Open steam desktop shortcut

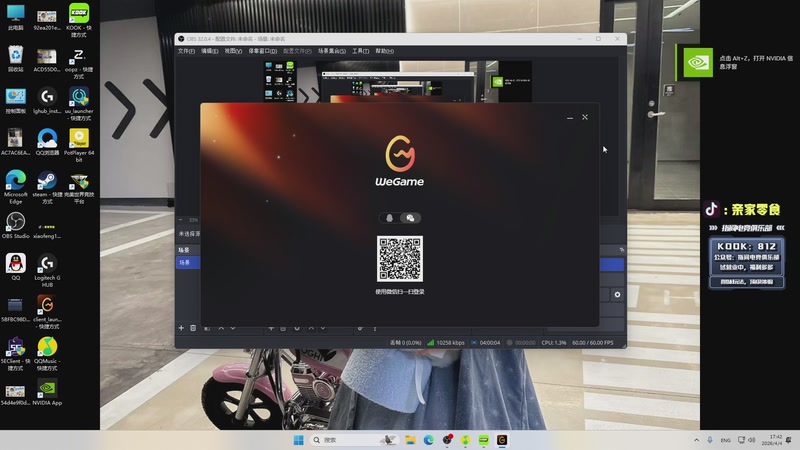(x=47, y=187)
